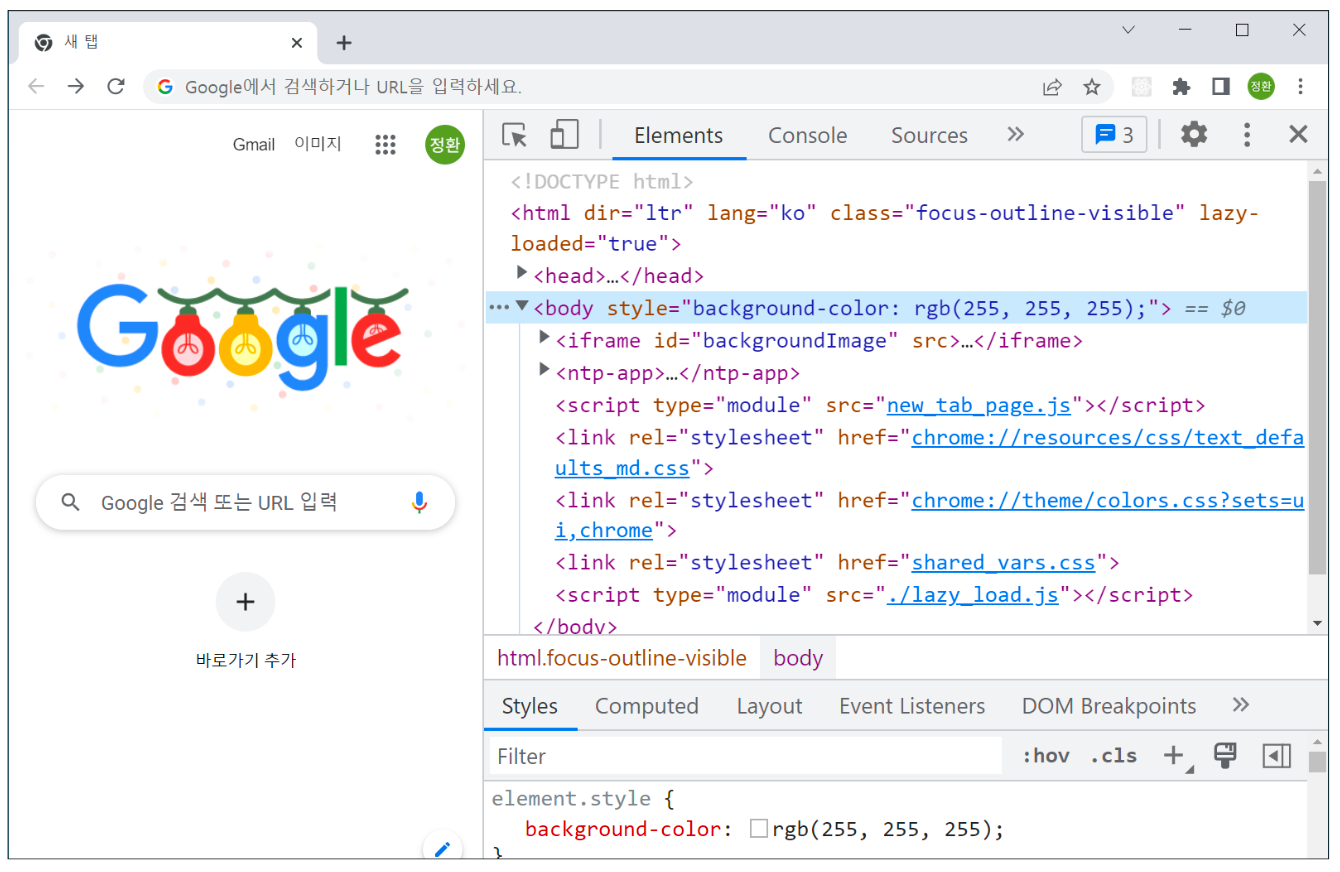Open the Computed styles tab

click(647, 706)
